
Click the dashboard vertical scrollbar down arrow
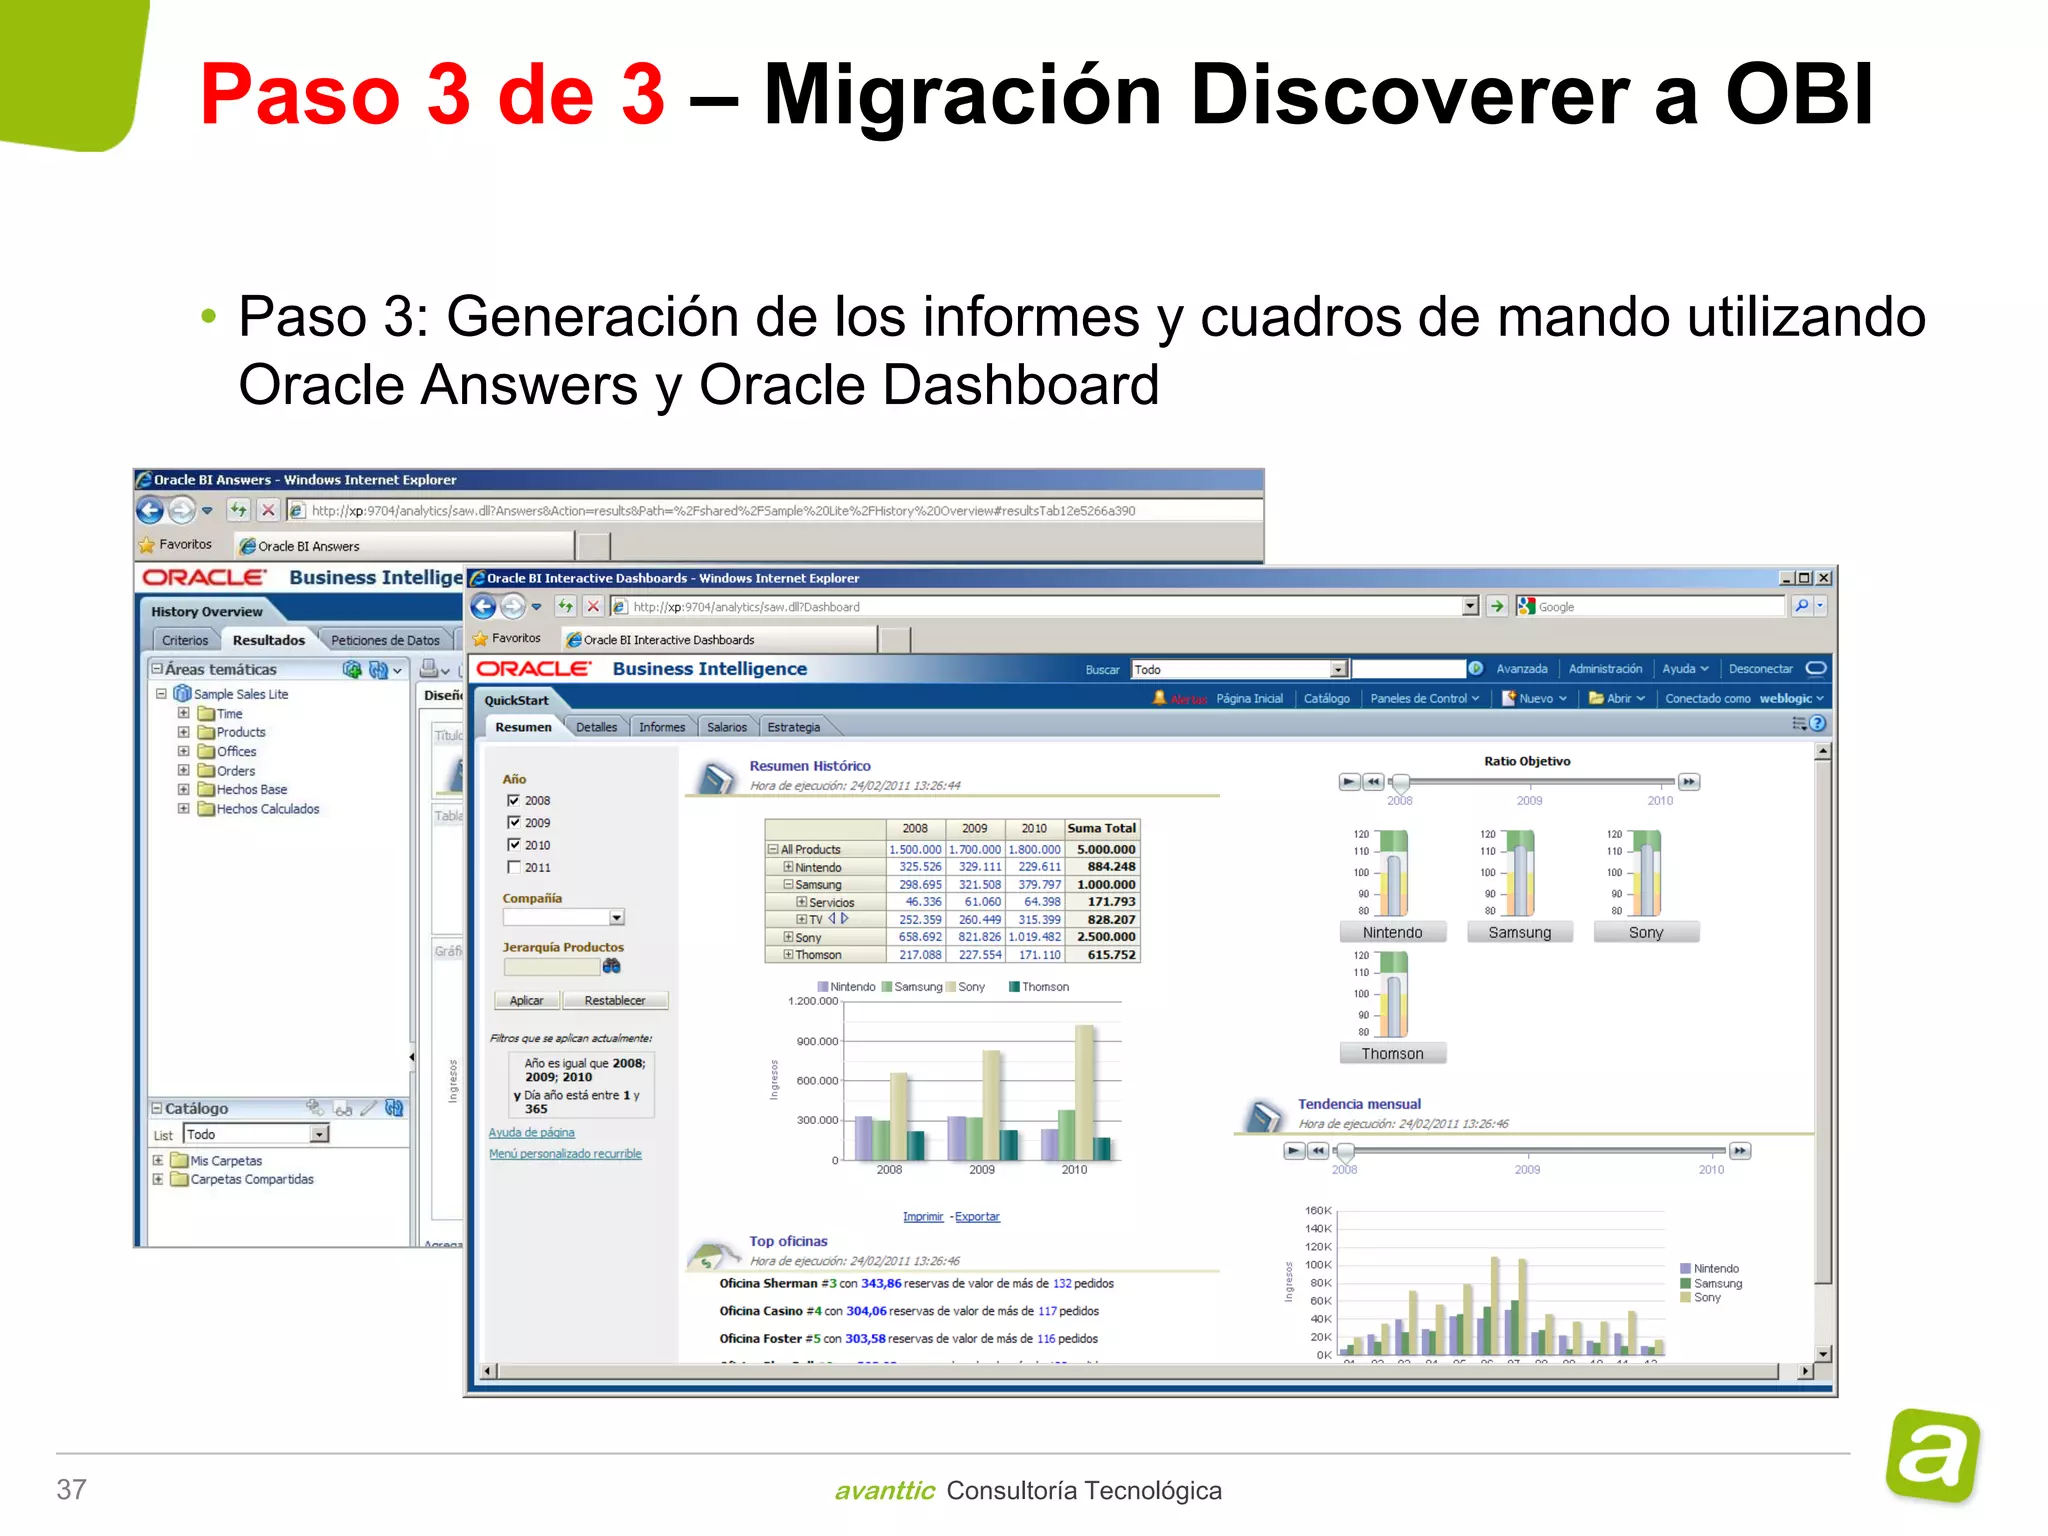[x=1823, y=1353]
